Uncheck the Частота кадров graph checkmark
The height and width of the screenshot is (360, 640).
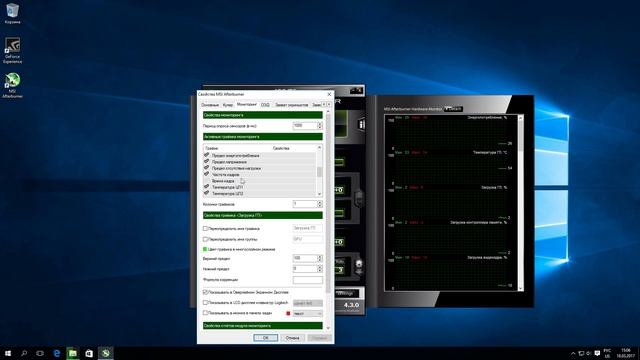point(207,174)
